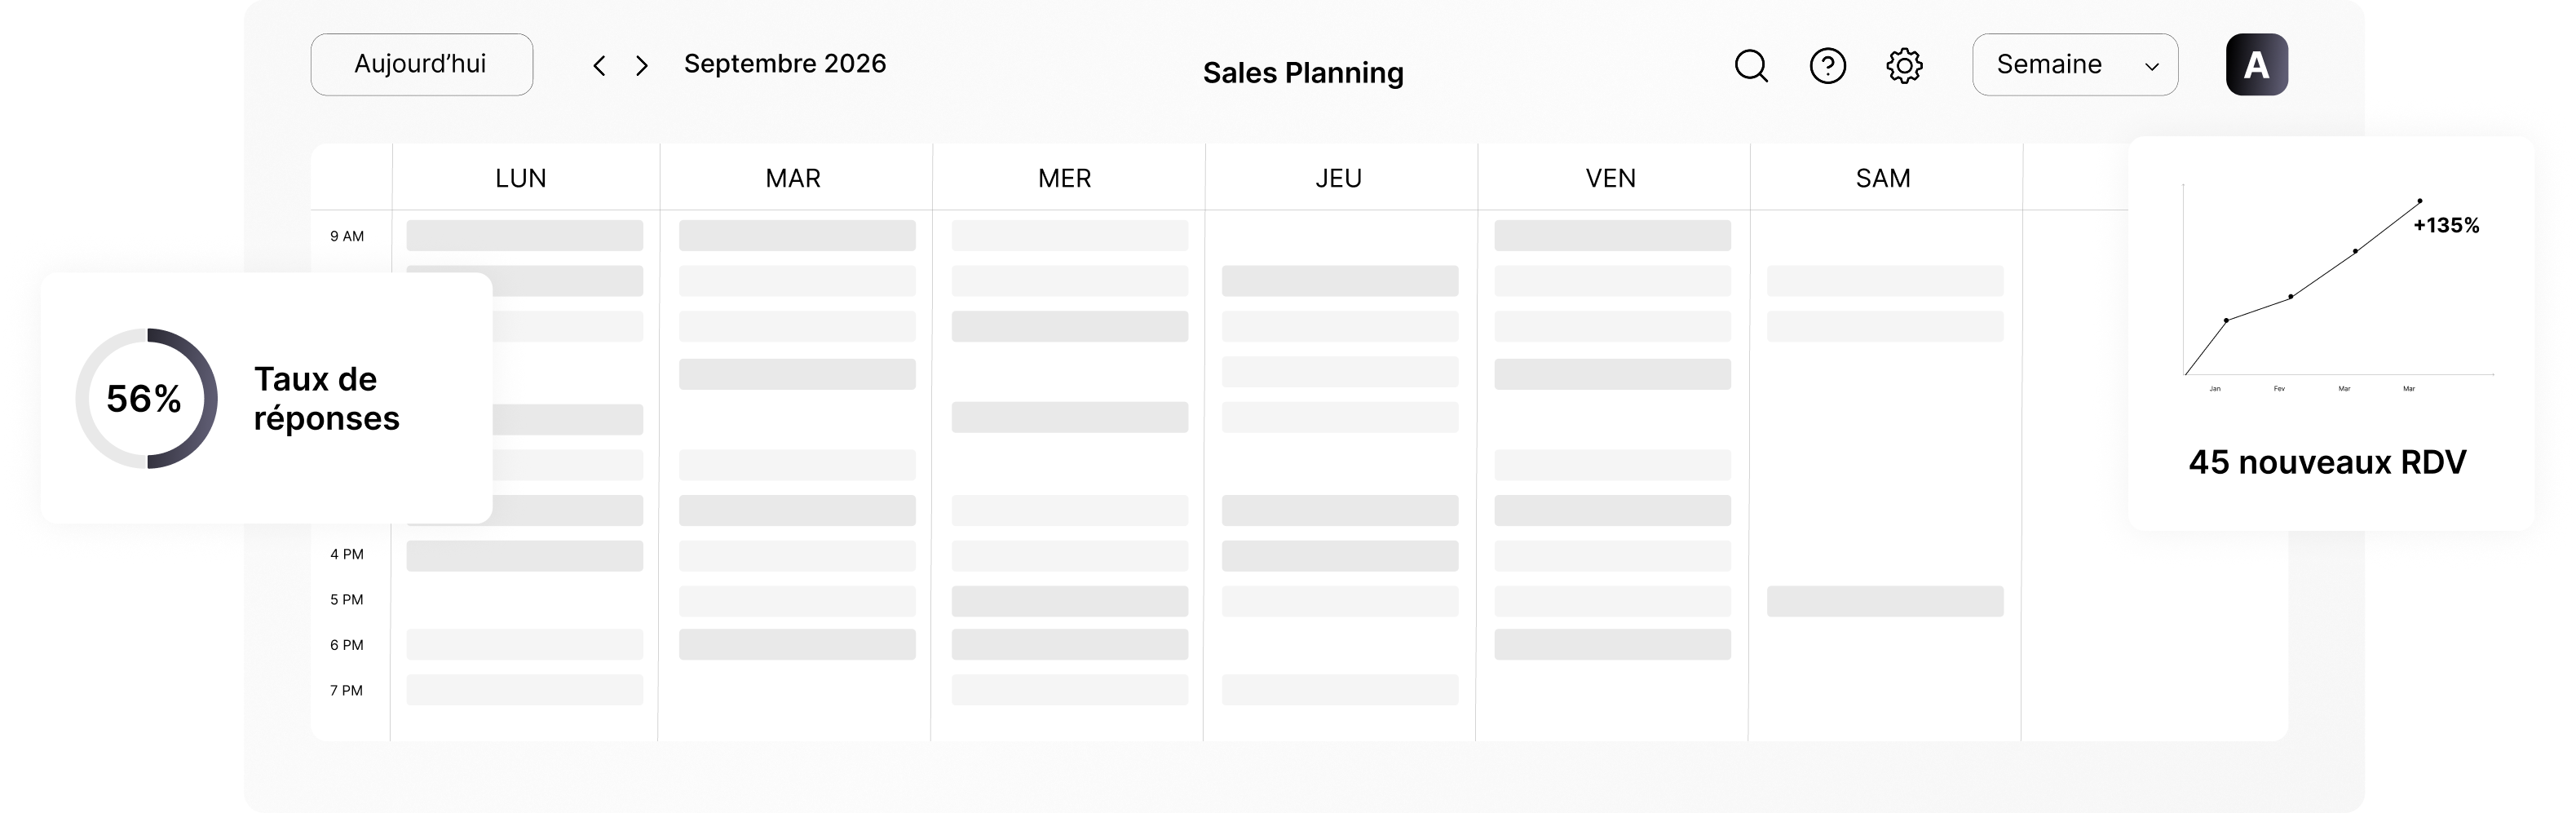Click the user avatar labeled A

pyautogui.click(x=2256, y=65)
